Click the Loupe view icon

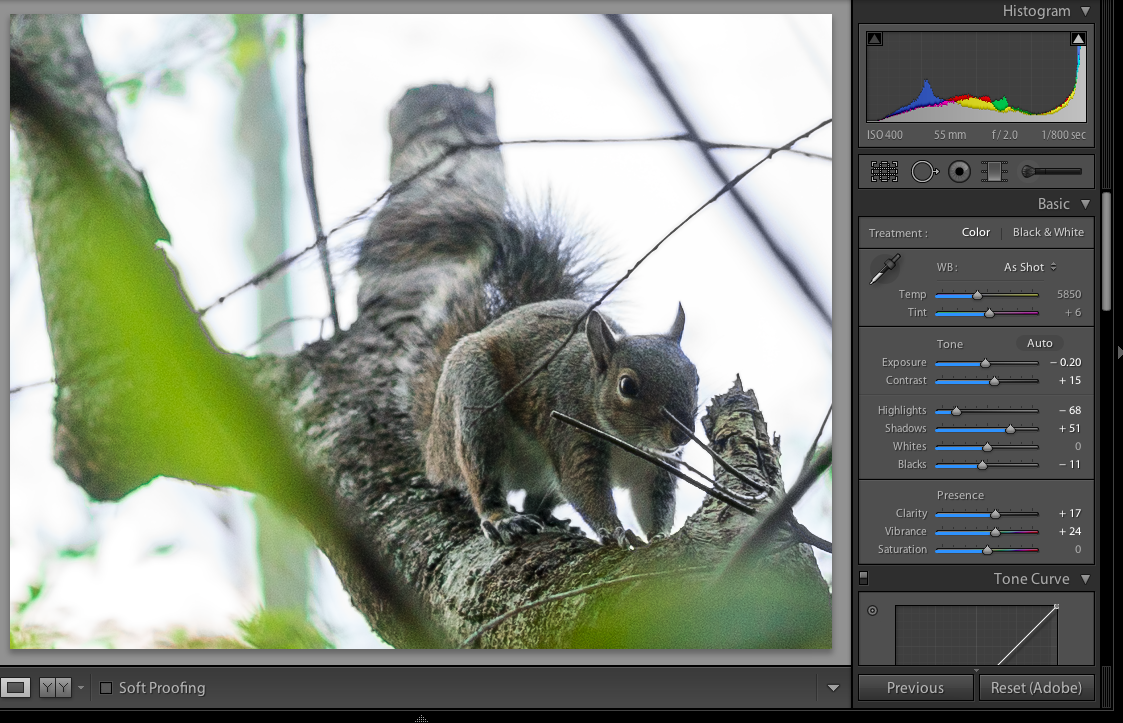coord(15,688)
